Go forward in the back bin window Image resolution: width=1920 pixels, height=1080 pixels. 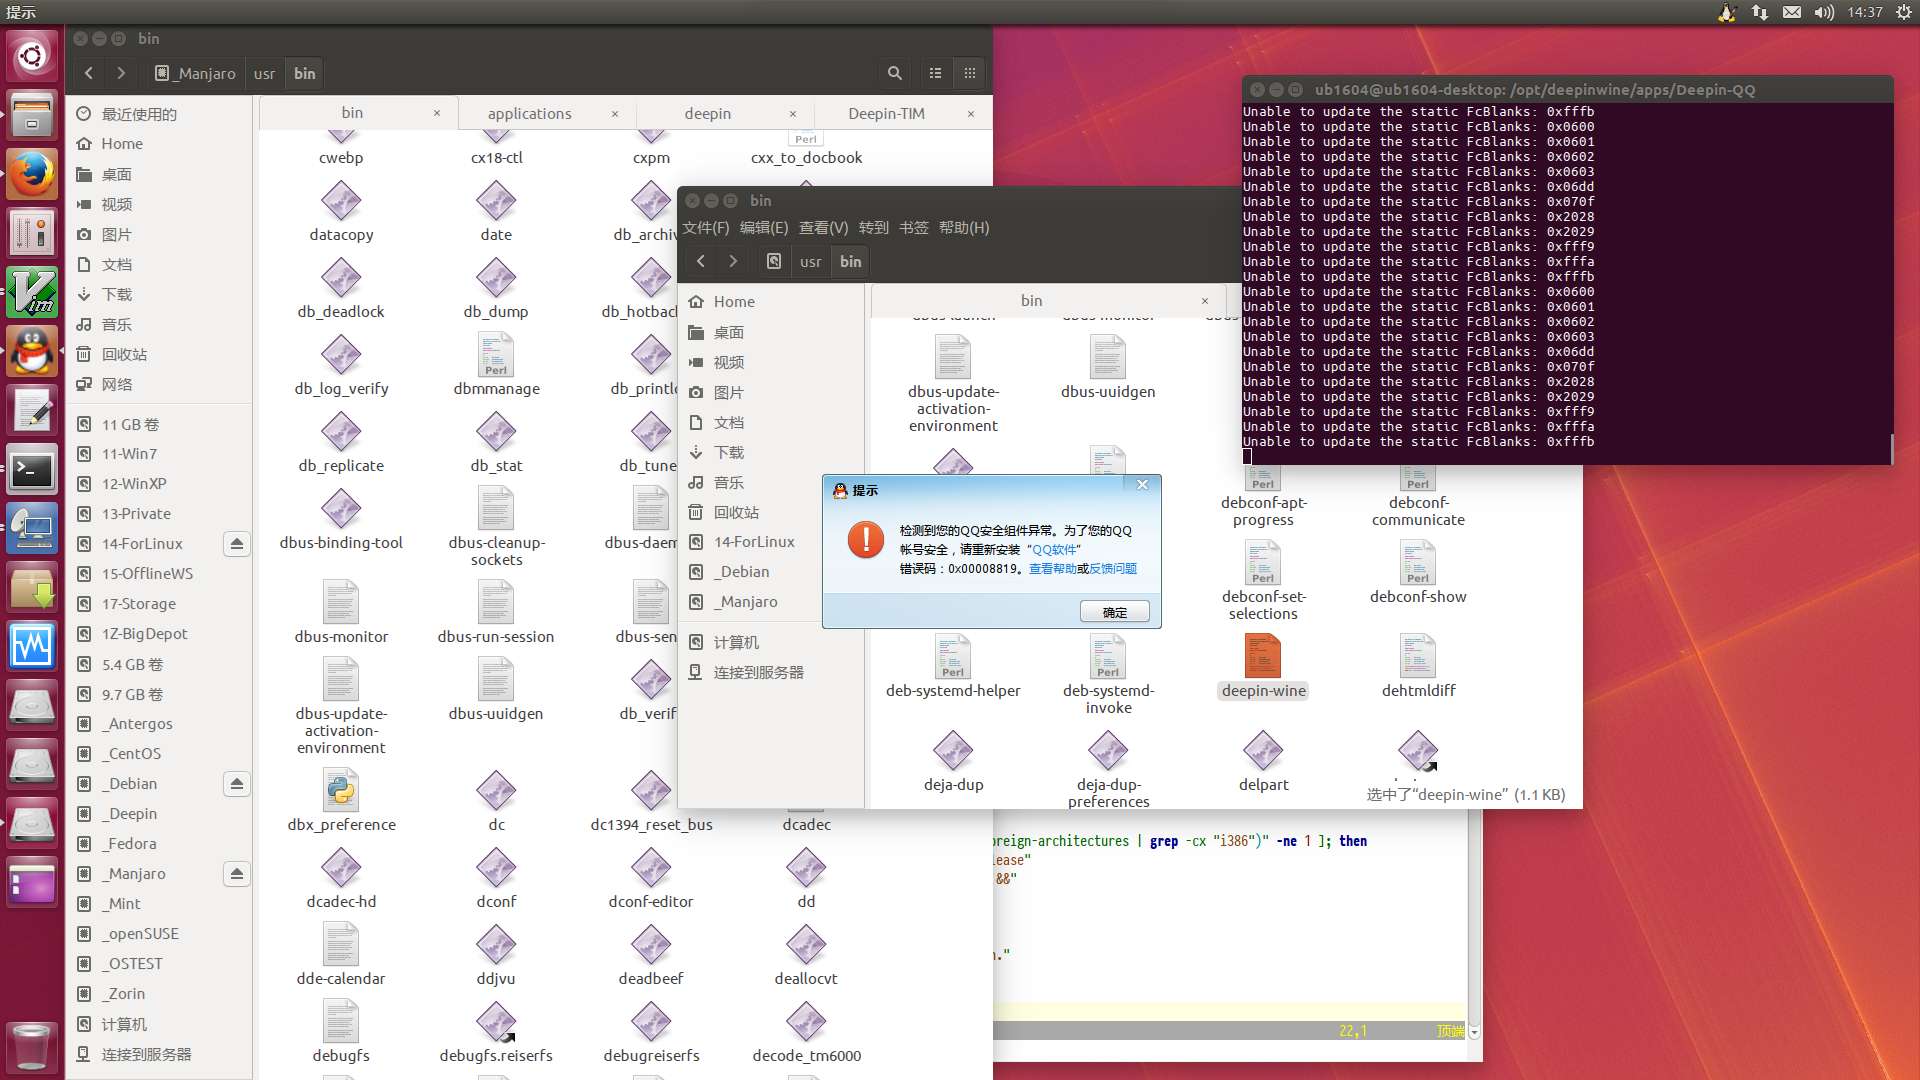(x=121, y=73)
